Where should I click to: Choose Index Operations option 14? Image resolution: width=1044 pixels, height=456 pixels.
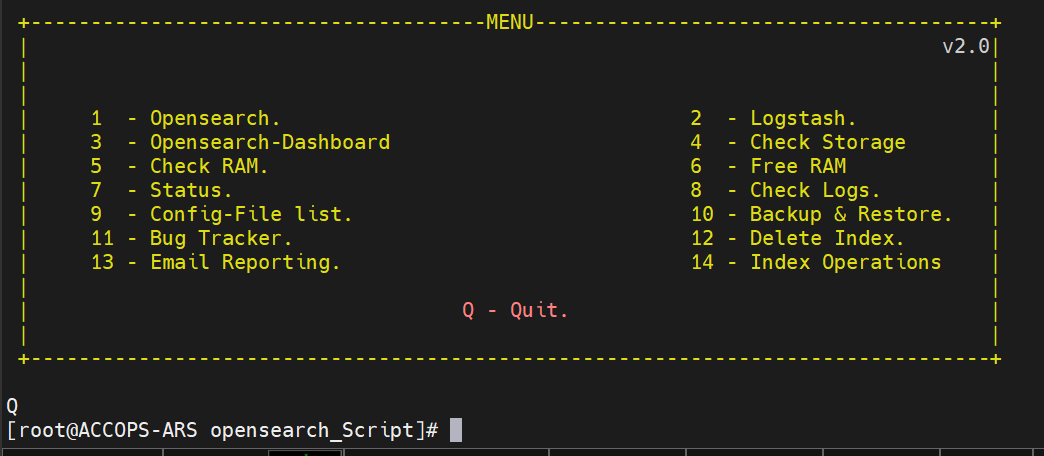(815, 262)
